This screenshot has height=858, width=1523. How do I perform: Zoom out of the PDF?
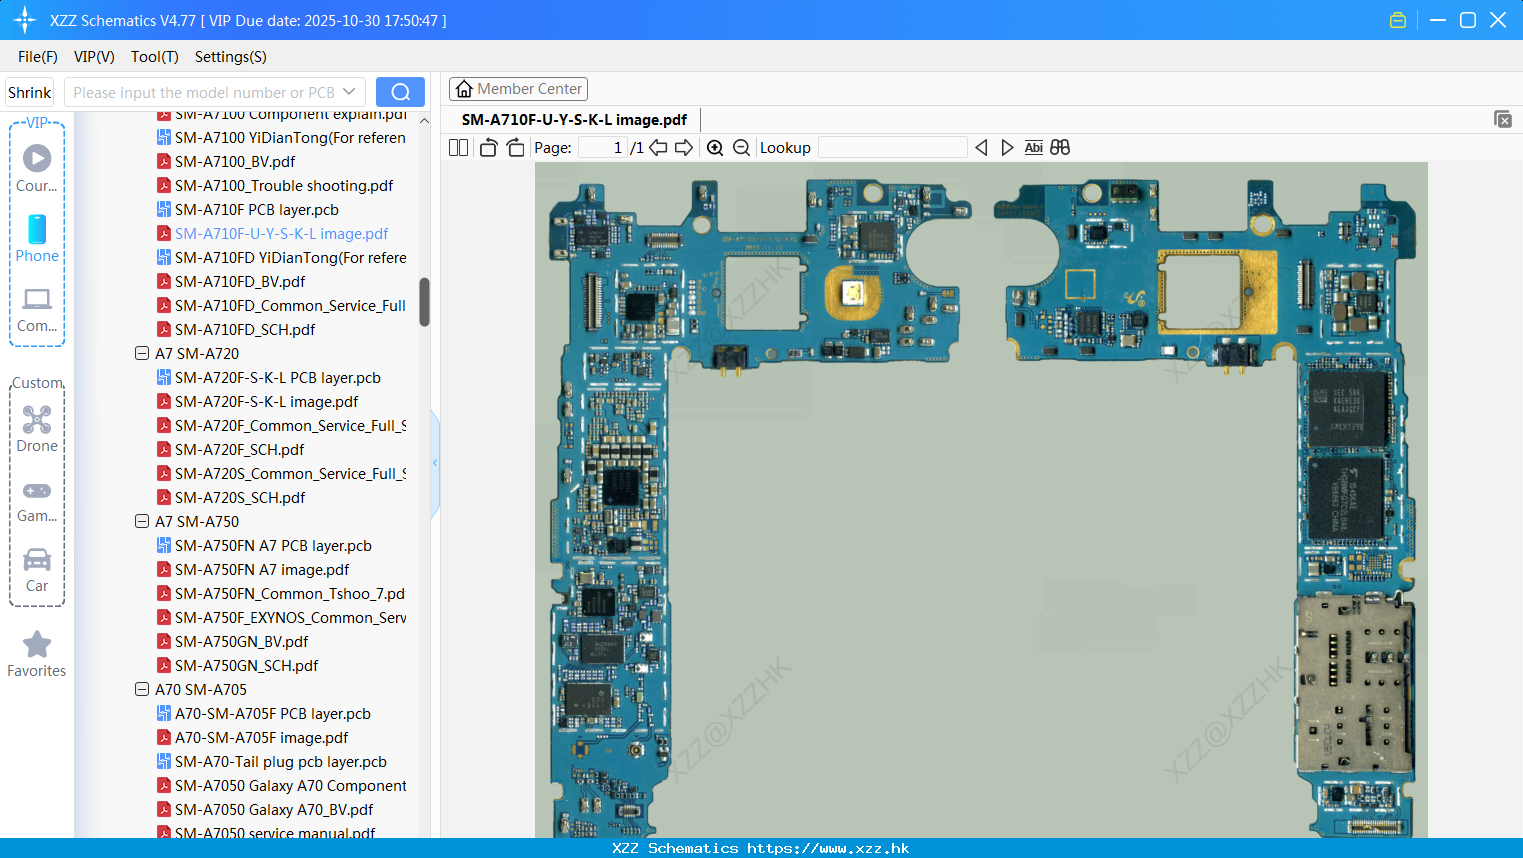click(741, 148)
